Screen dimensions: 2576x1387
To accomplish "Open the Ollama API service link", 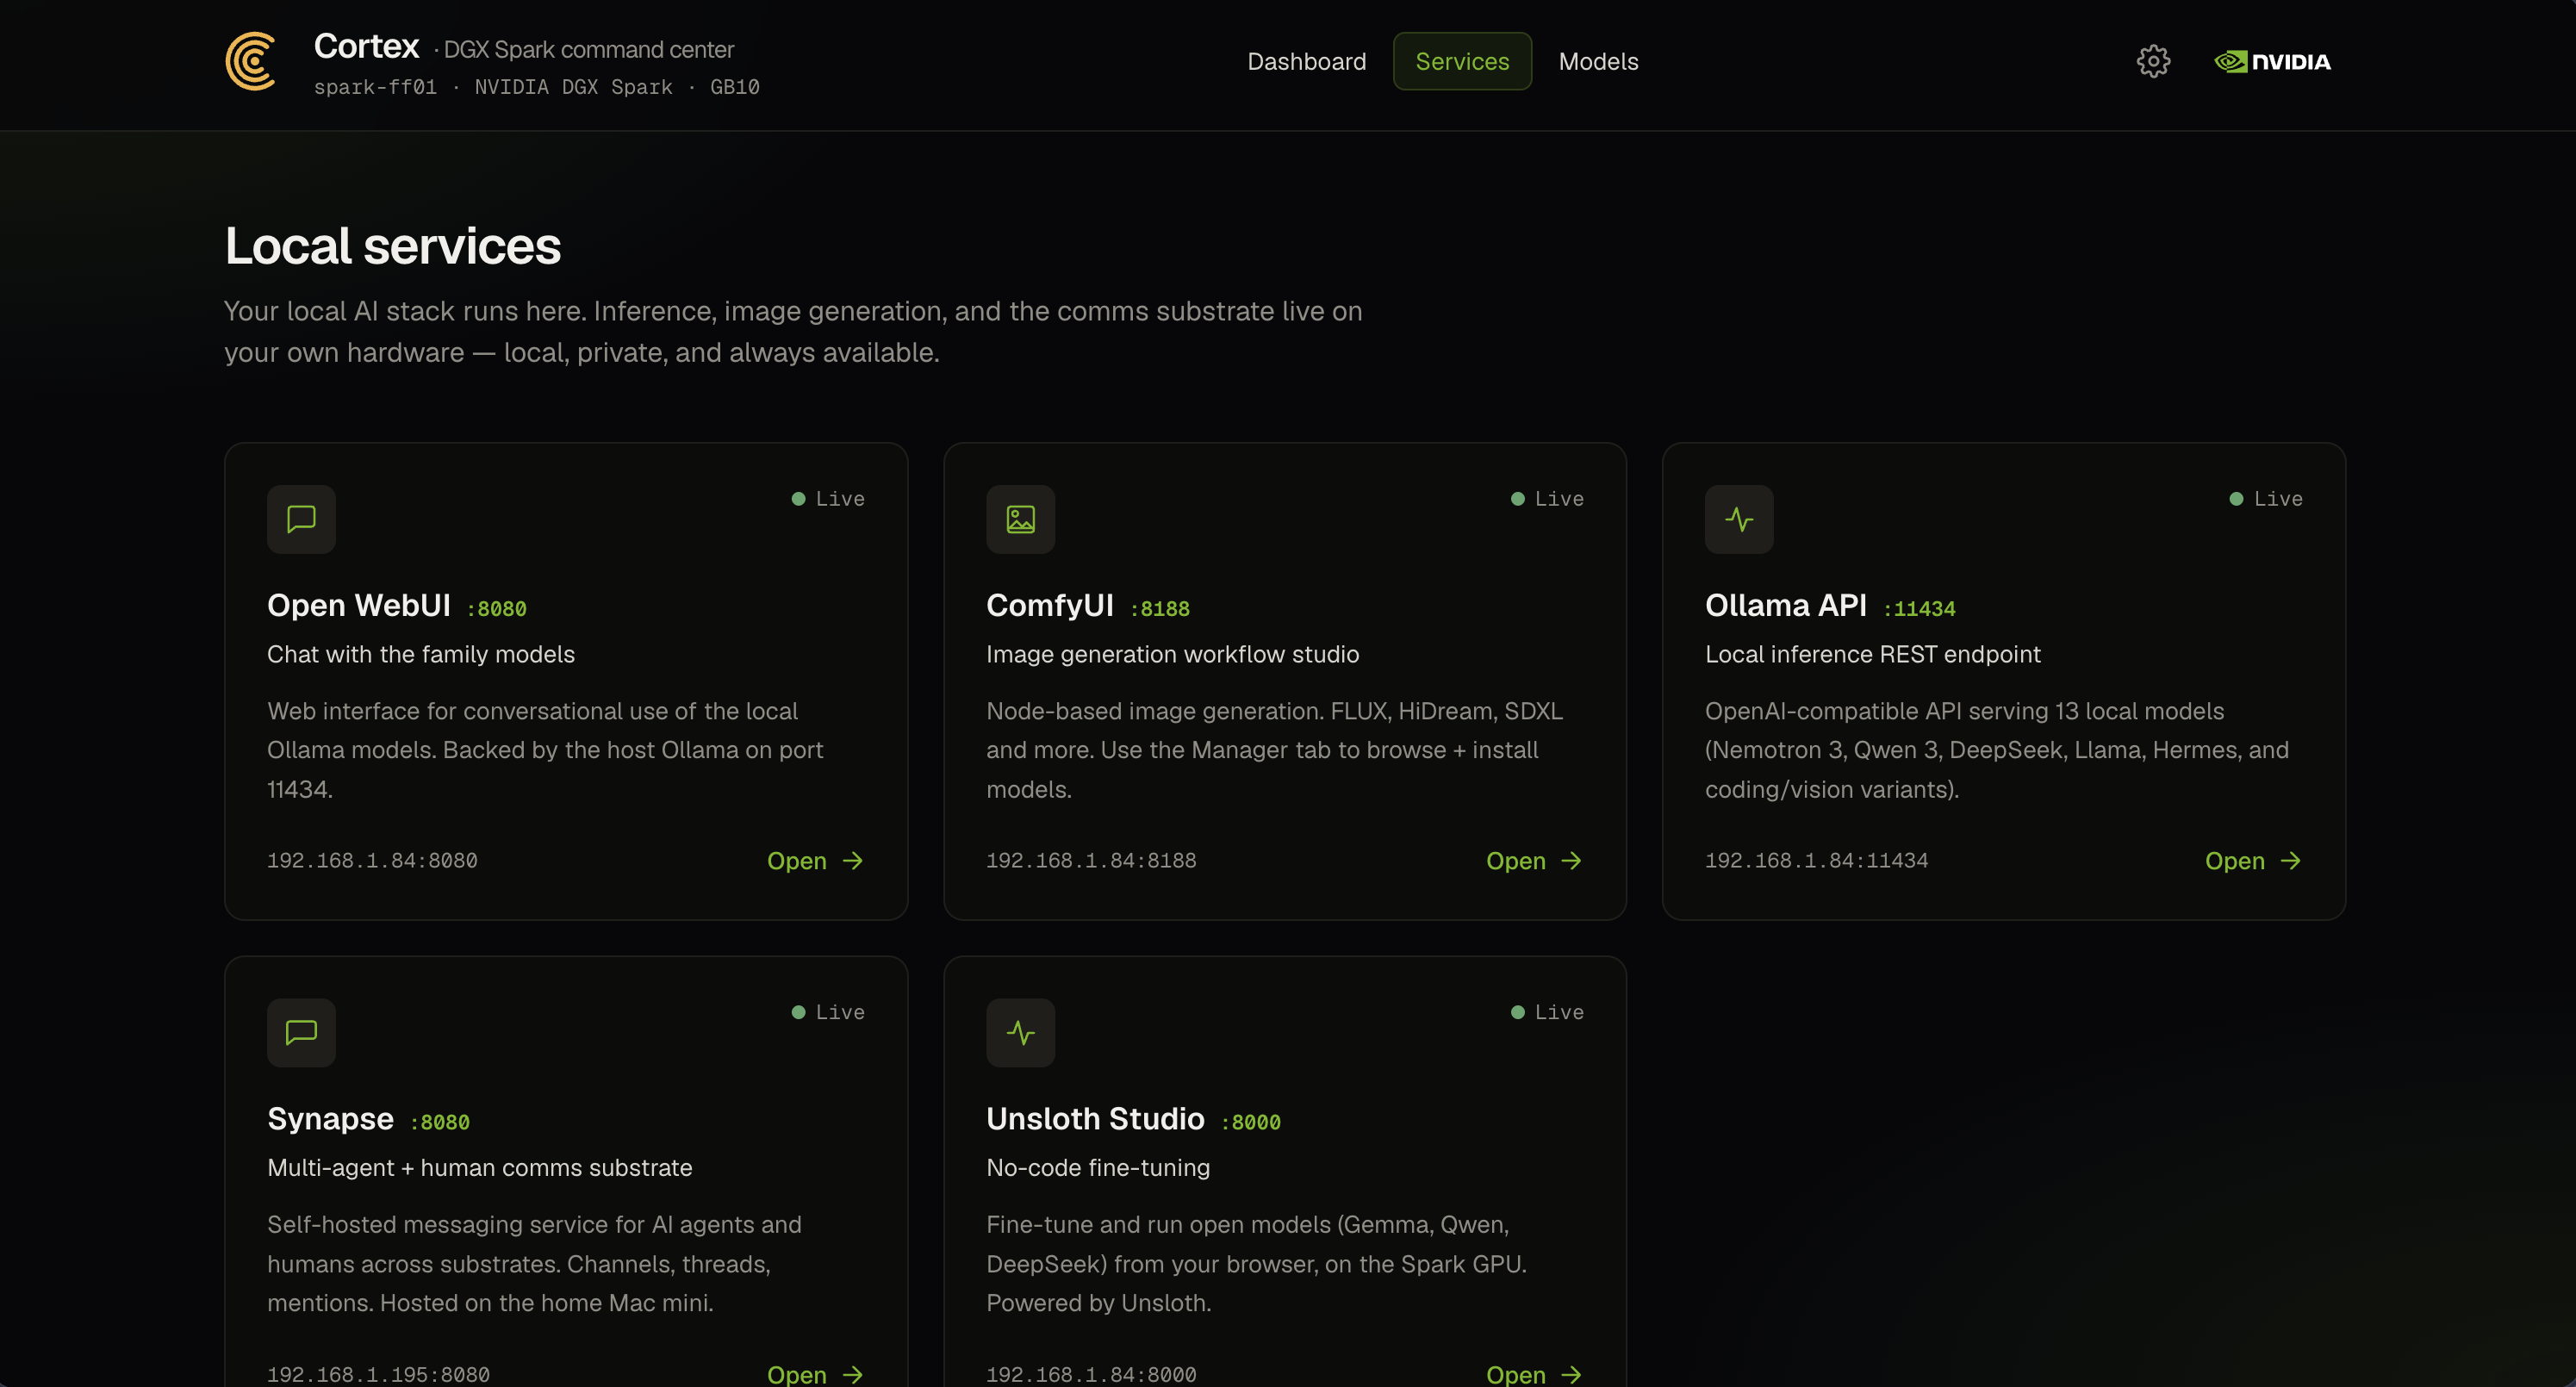I will [x=2253, y=861].
